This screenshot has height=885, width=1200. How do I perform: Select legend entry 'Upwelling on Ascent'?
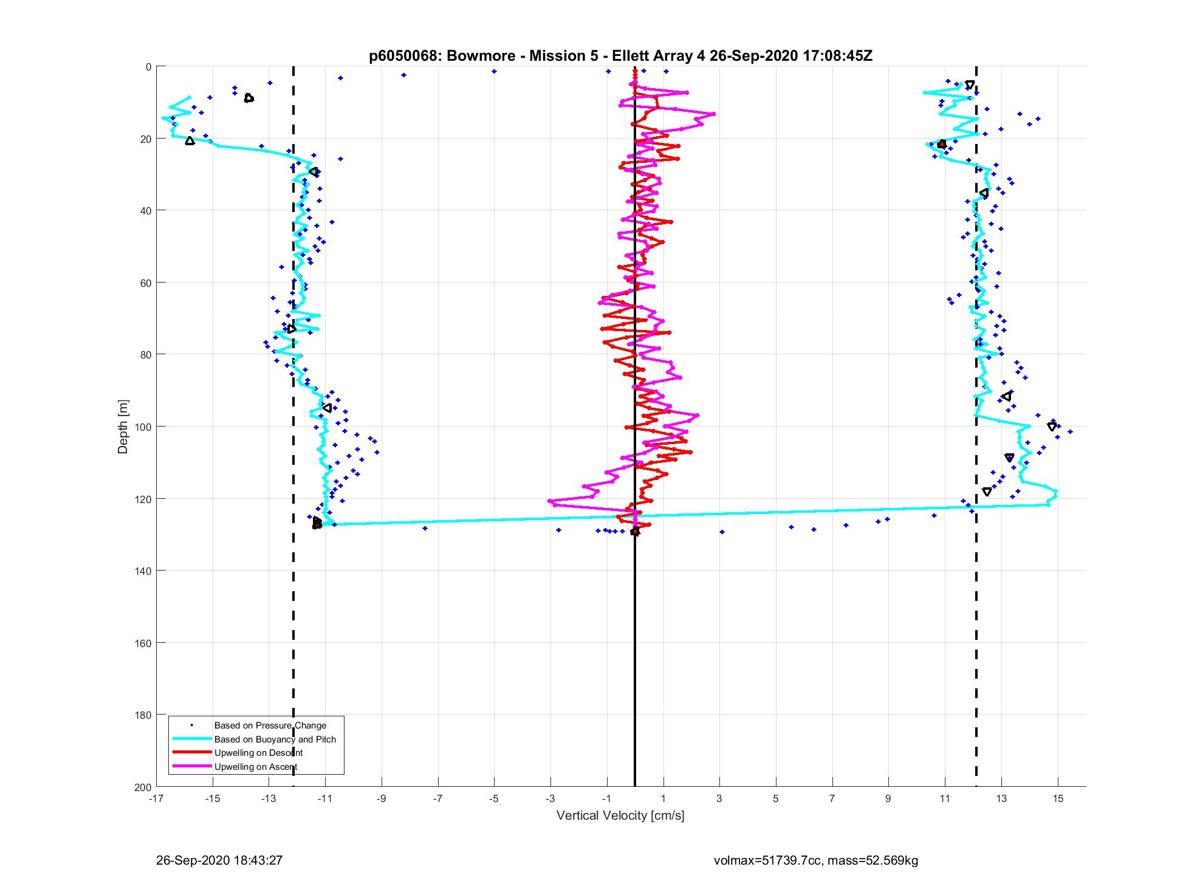(x=255, y=766)
